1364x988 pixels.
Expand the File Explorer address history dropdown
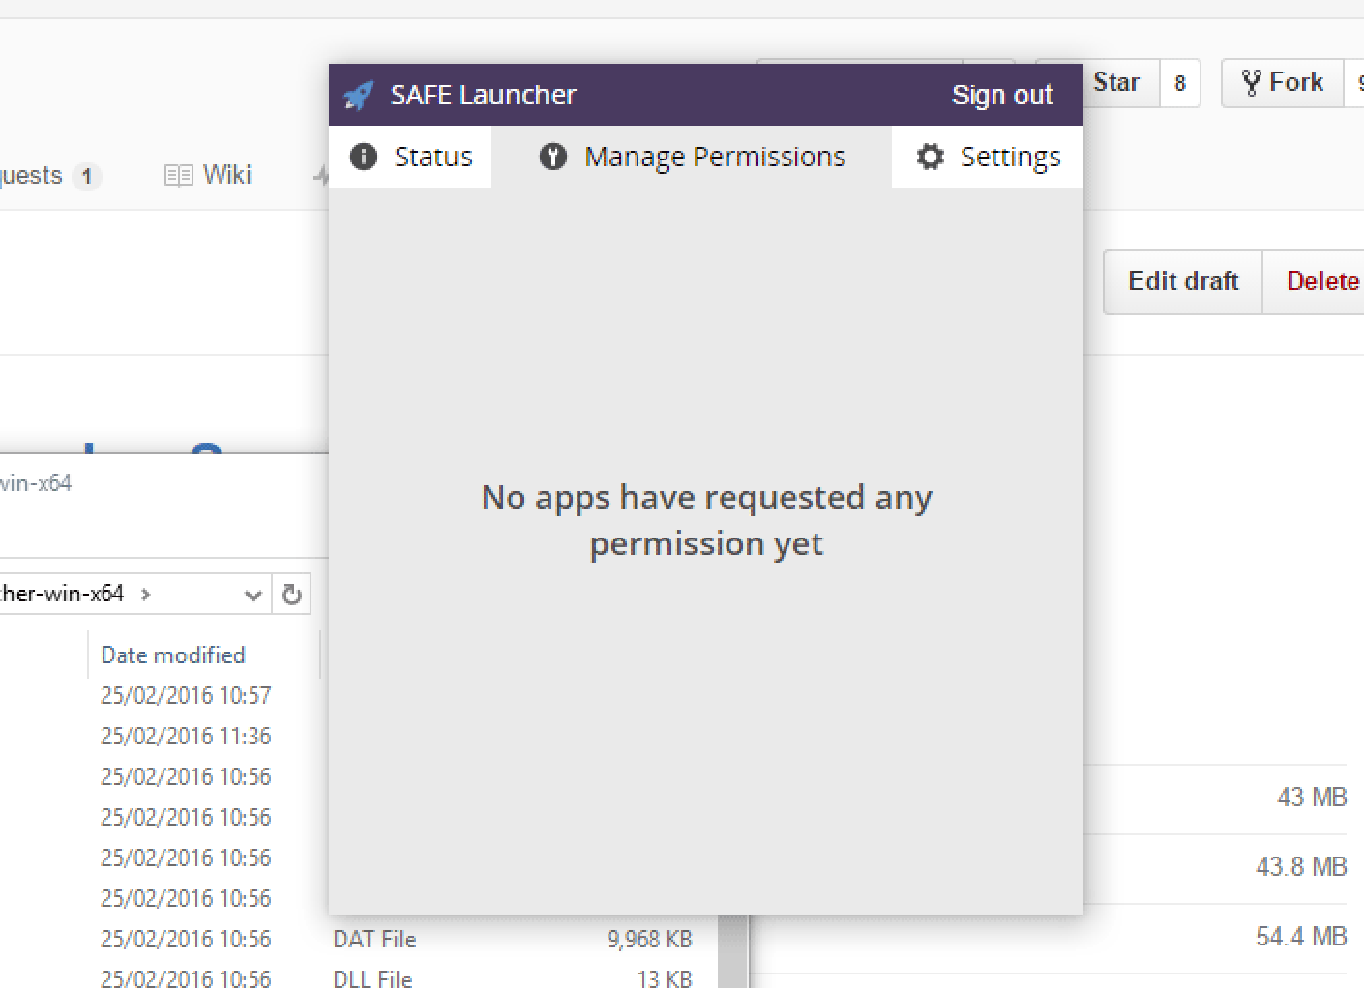[x=253, y=595]
